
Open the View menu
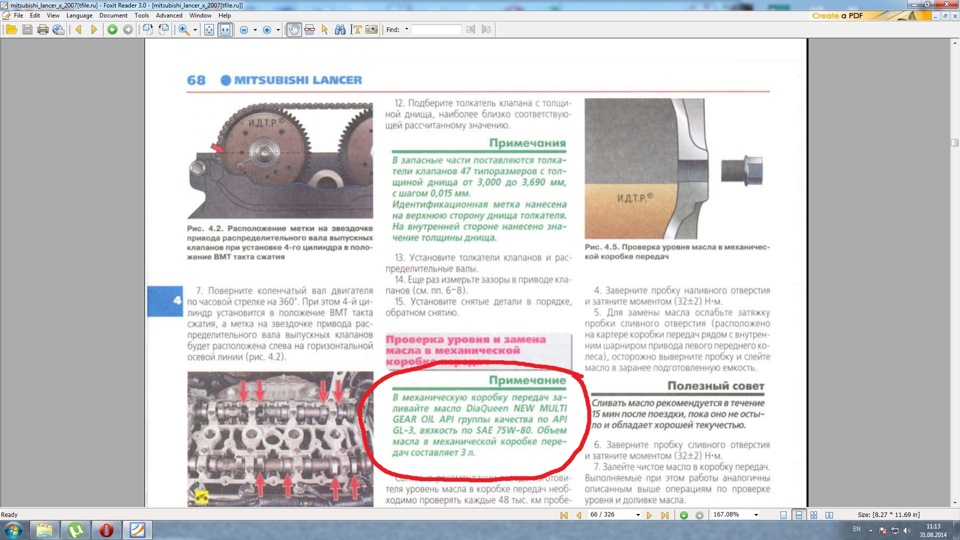(x=53, y=15)
